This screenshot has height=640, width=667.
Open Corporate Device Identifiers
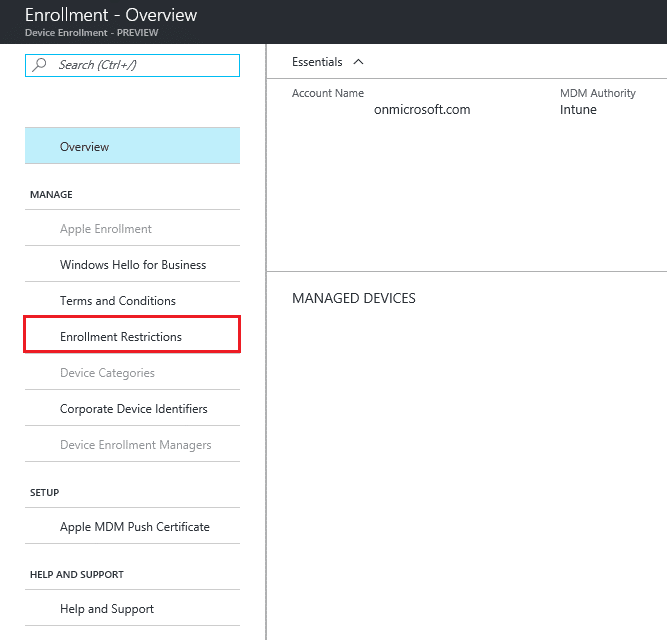pyautogui.click(x=132, y=408)
